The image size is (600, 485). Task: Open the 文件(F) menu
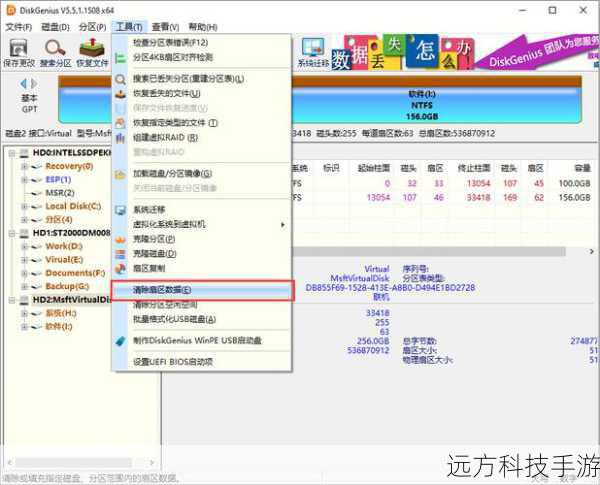pyautogui.click(x=18, y=27)
